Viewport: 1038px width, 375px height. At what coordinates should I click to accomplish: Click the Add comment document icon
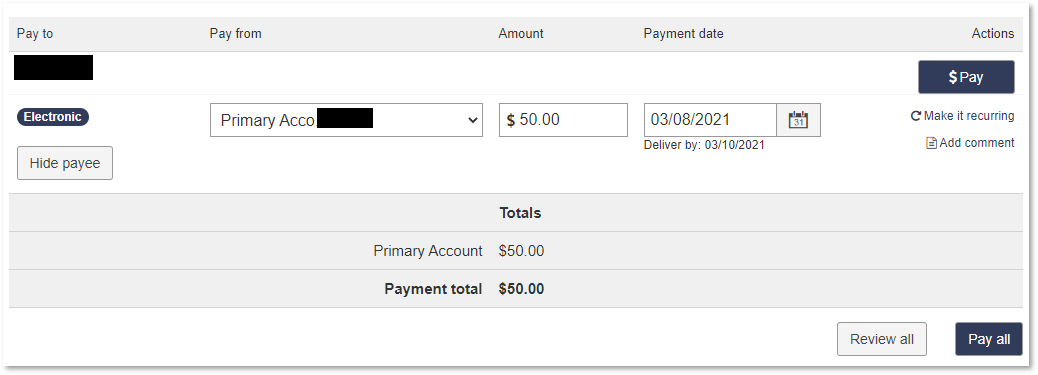pyautogui.click(x=931, y=143)
